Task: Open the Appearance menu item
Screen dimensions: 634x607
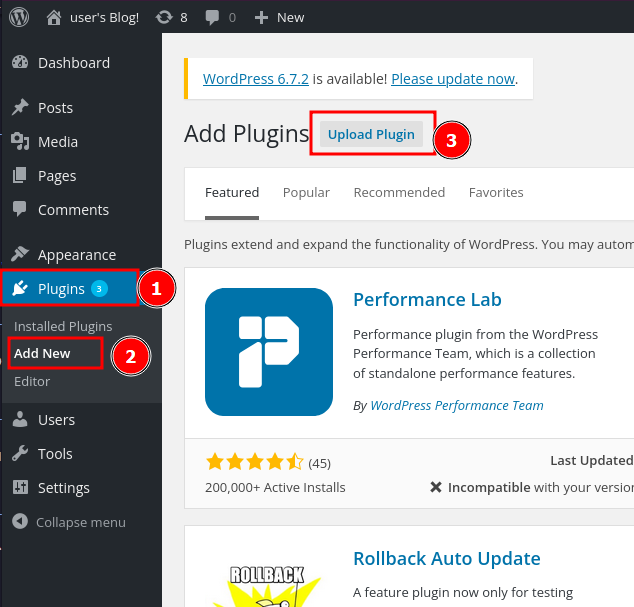Action: (77, 255)
